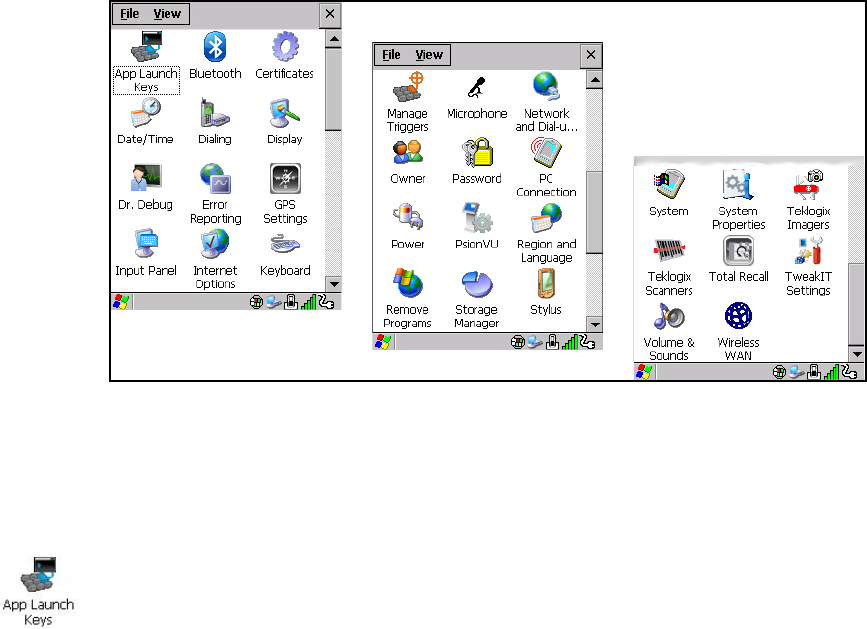867x629 pixels.
Task: Click plug connection icon in middle window tray
Action: pyautogui.click(x=587, y=342)
